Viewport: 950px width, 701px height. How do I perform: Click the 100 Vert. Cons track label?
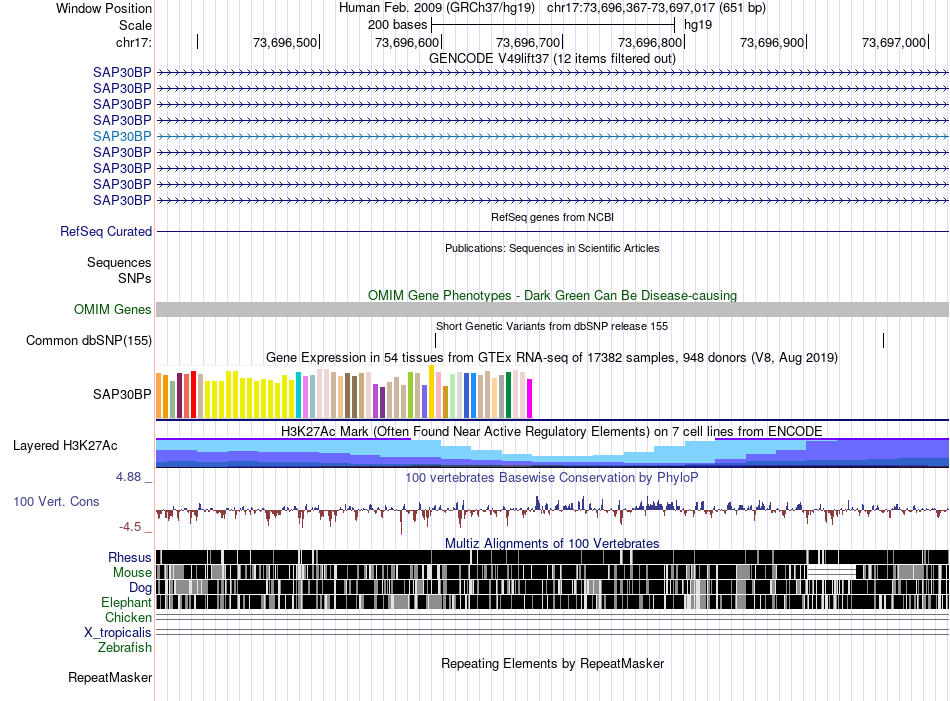(56, 501)
